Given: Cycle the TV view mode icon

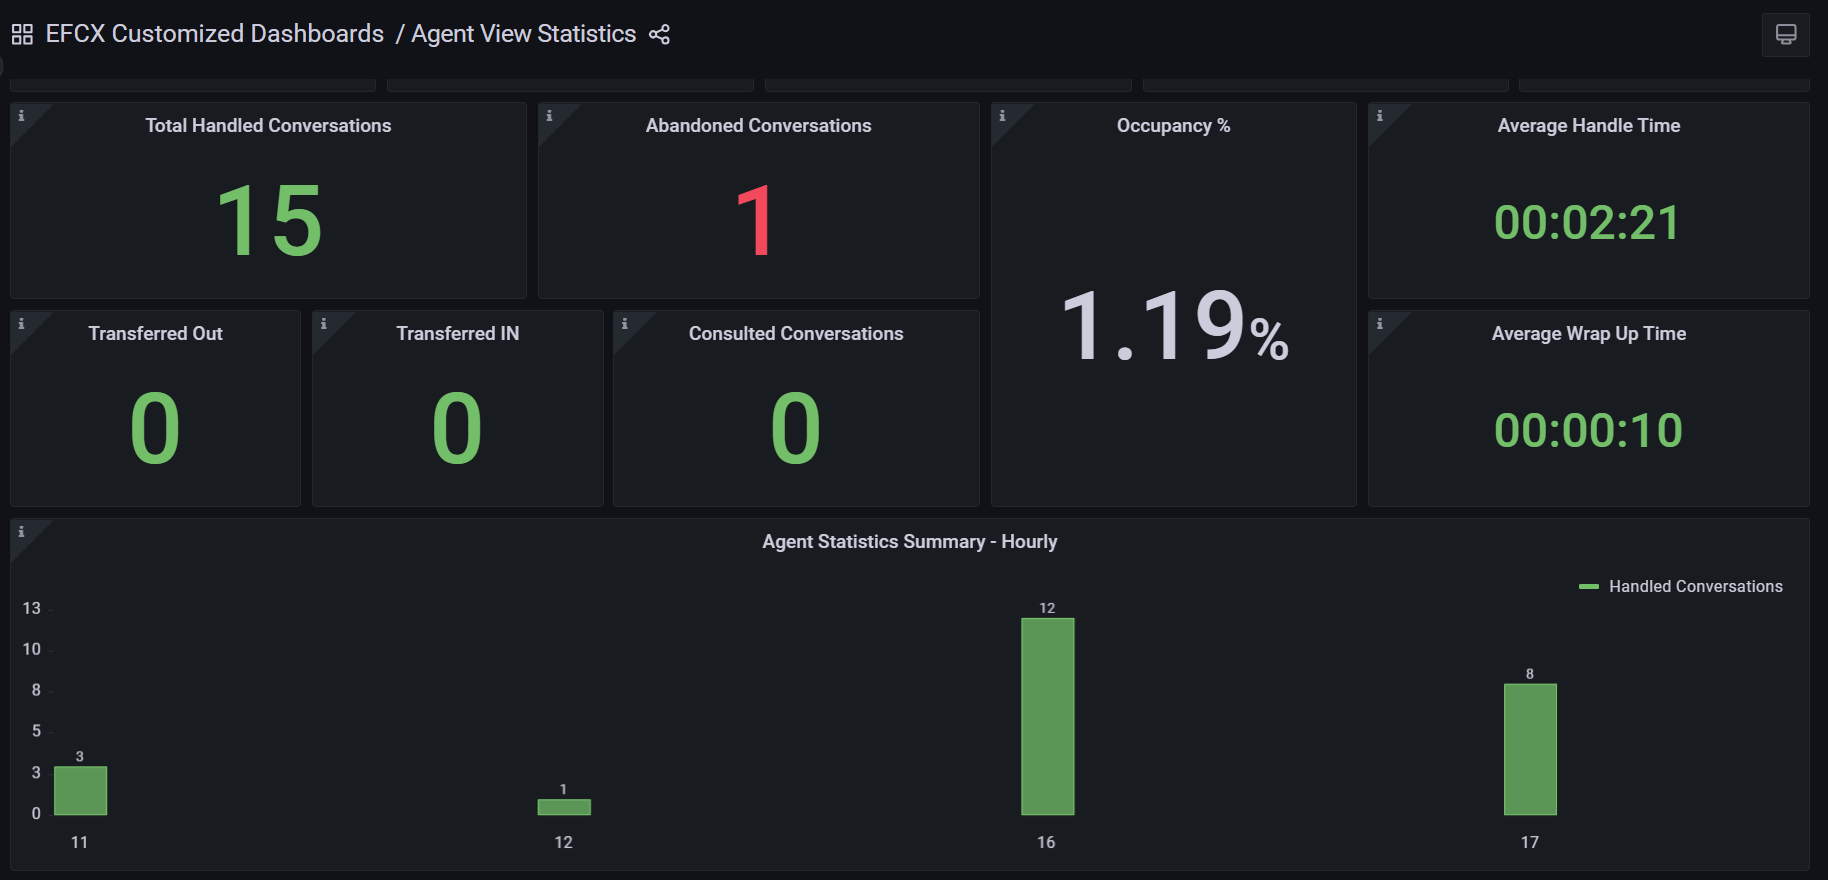Looking at the screenshot, I should (x=1785, y=35).
